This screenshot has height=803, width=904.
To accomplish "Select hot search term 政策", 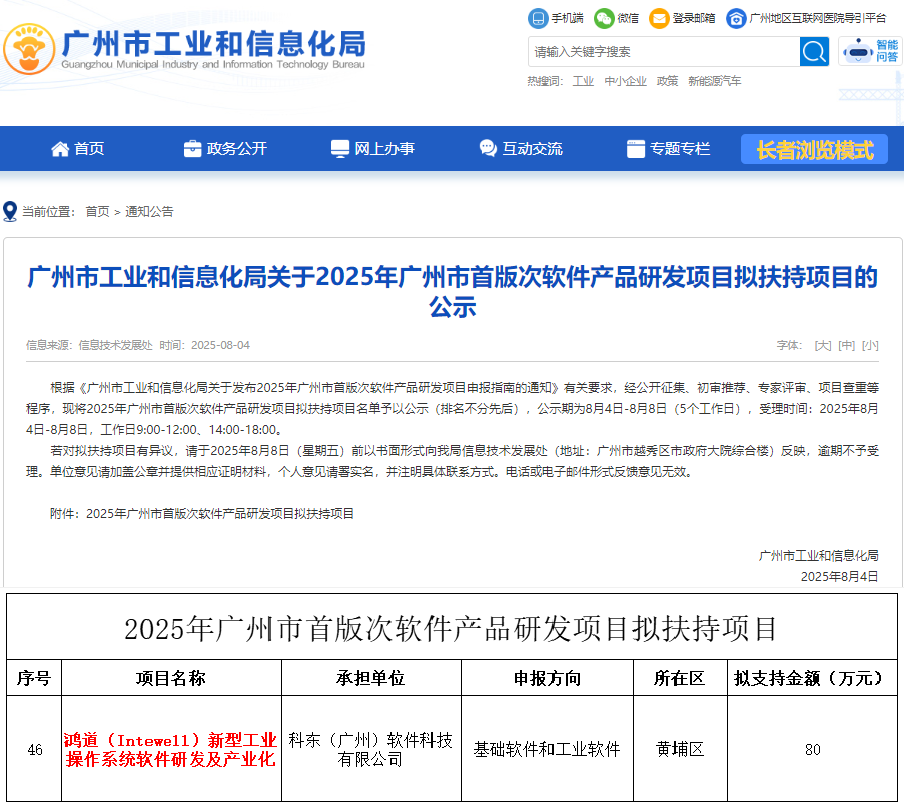I will pyautogui.click(x=668, y=81).
